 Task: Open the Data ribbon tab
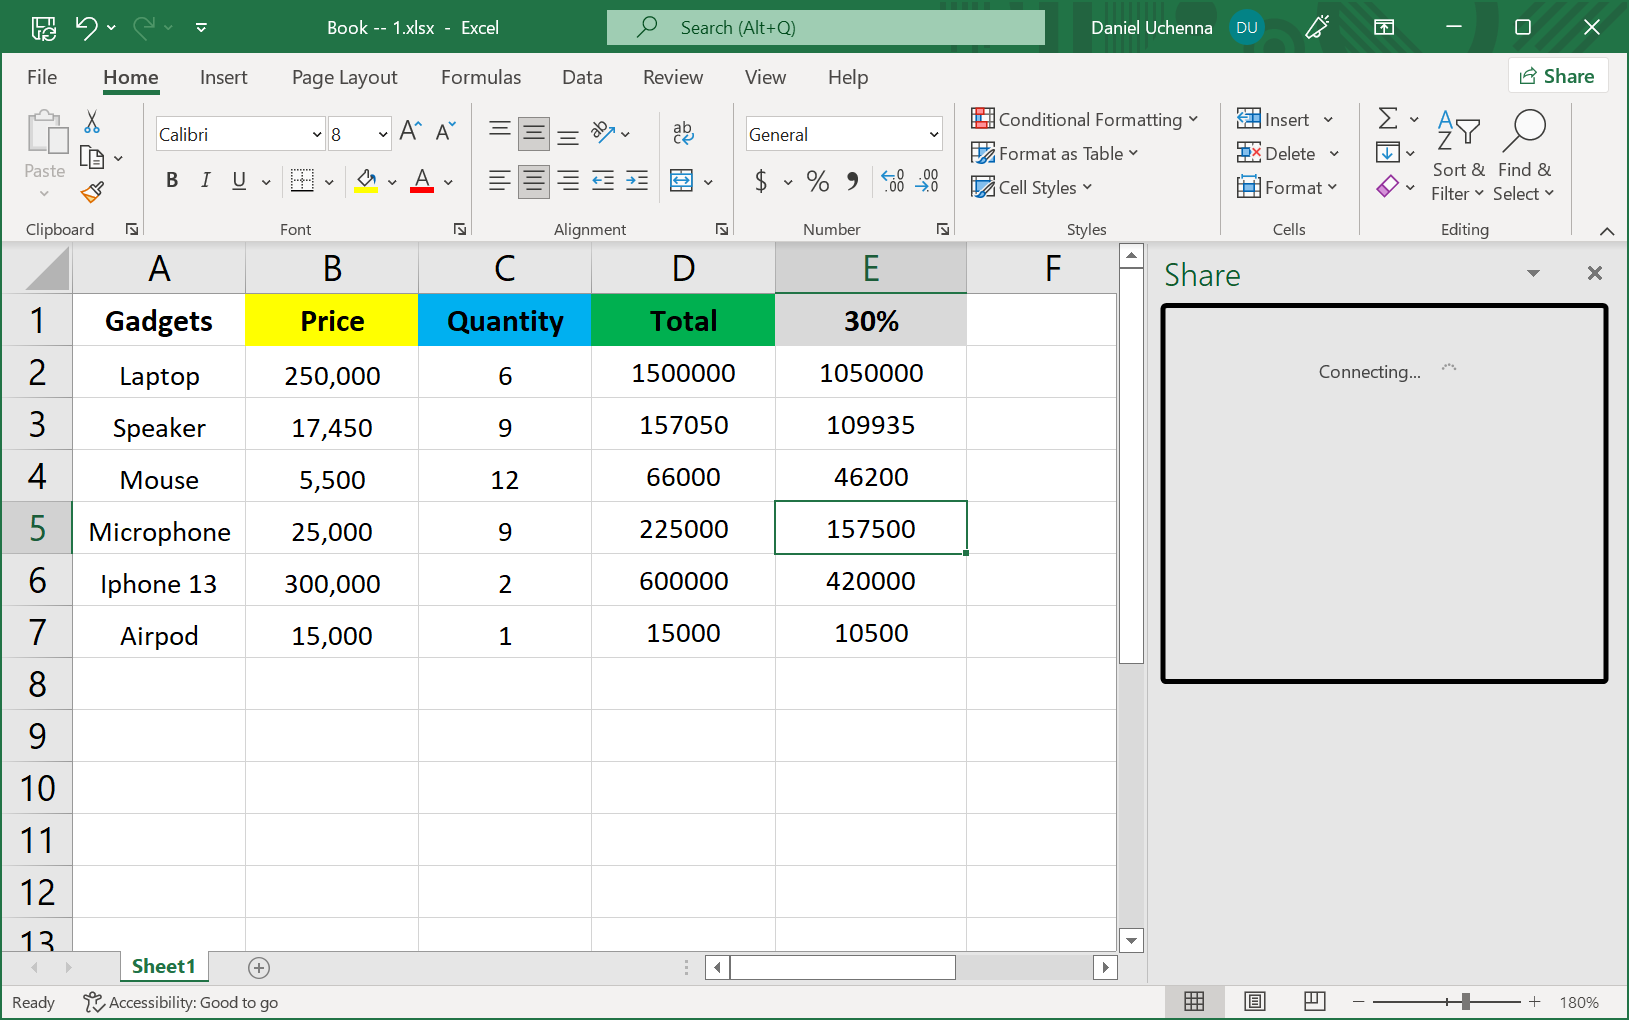582,77
